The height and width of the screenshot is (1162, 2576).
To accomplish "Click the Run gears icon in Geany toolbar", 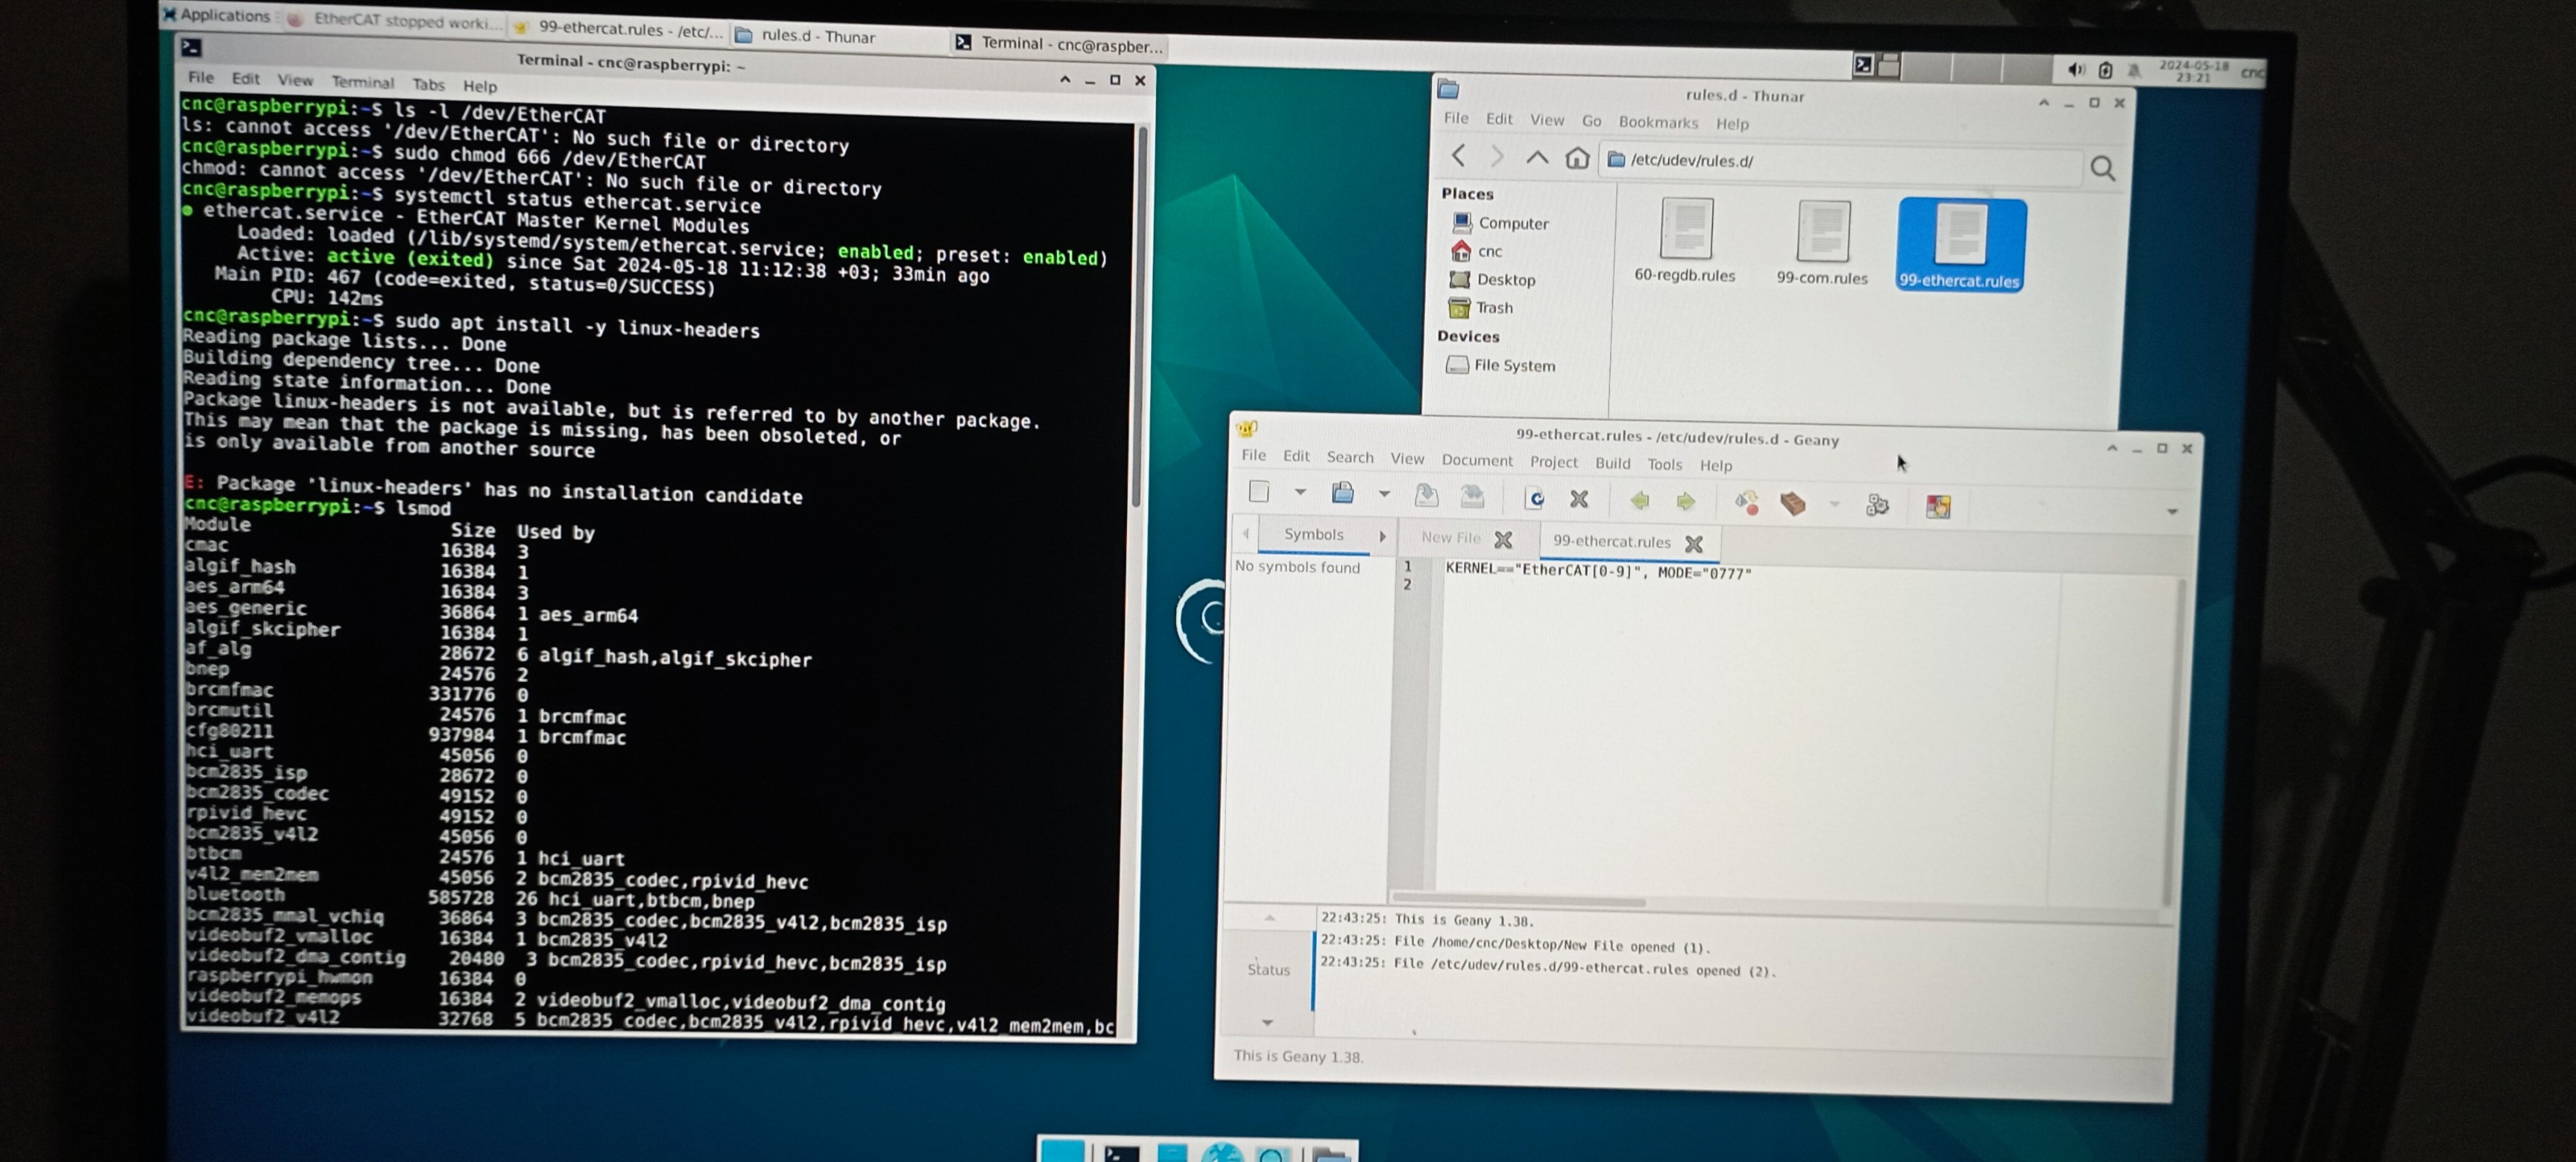I will (x=1877, y=505).
